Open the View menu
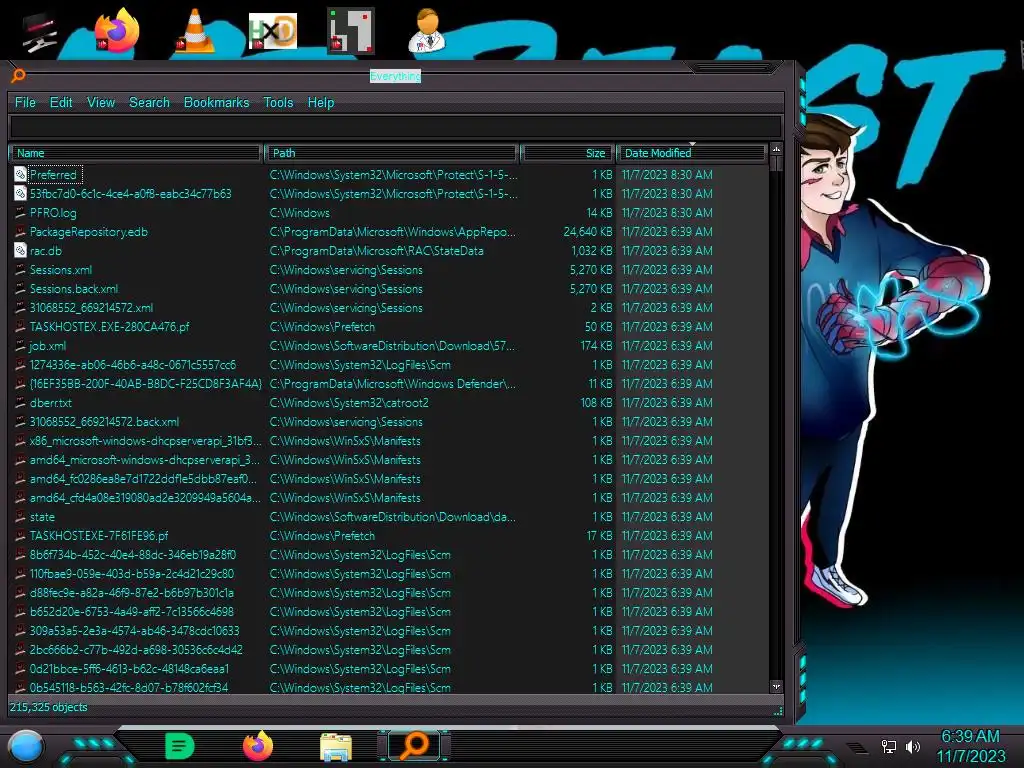 coord(101,103)
